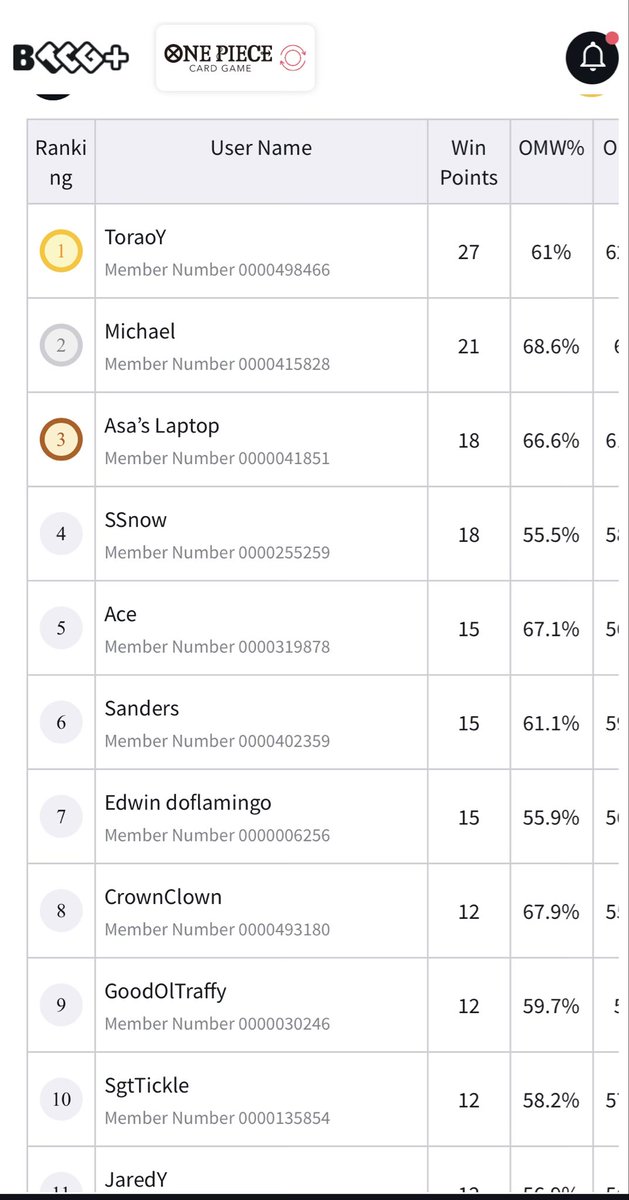This screenshot has height=1200, width=629.
Task: Click the rank 5 badge
Action: click(x=61, y=628)
